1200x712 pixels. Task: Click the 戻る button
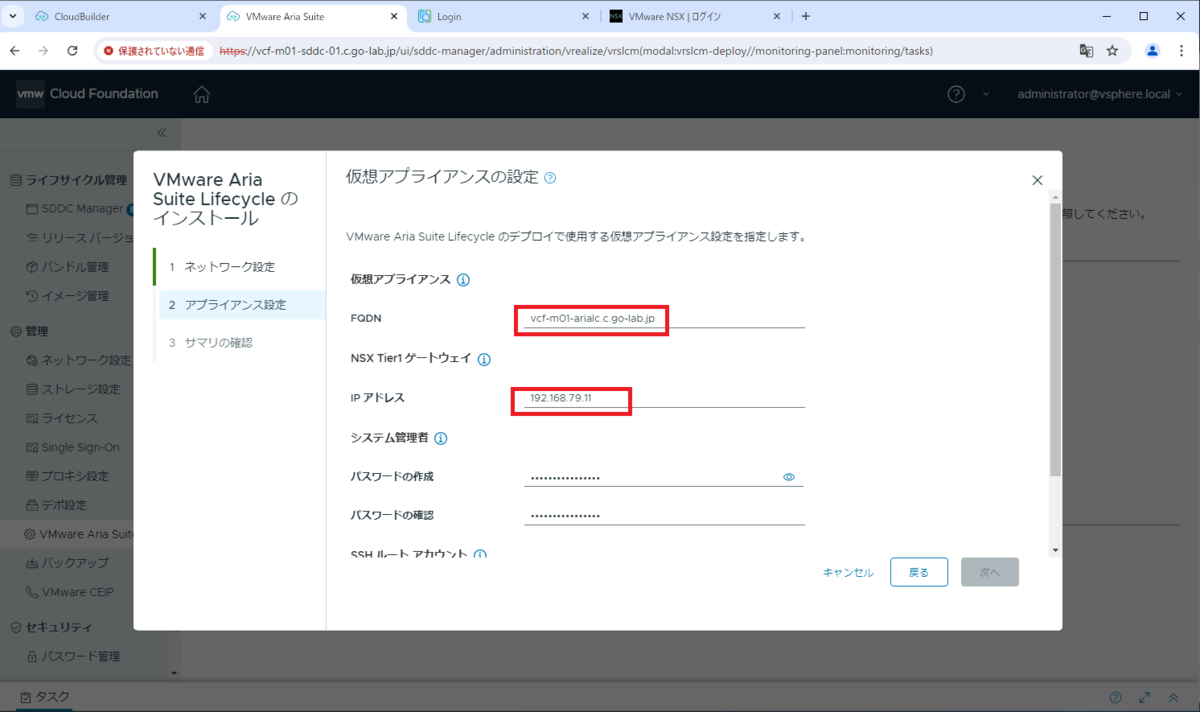pyautogui.click(x=919, y=572)
